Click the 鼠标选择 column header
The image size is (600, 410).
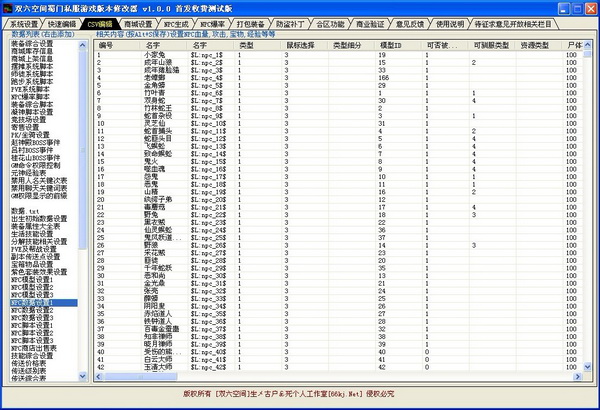click(299, 45)
